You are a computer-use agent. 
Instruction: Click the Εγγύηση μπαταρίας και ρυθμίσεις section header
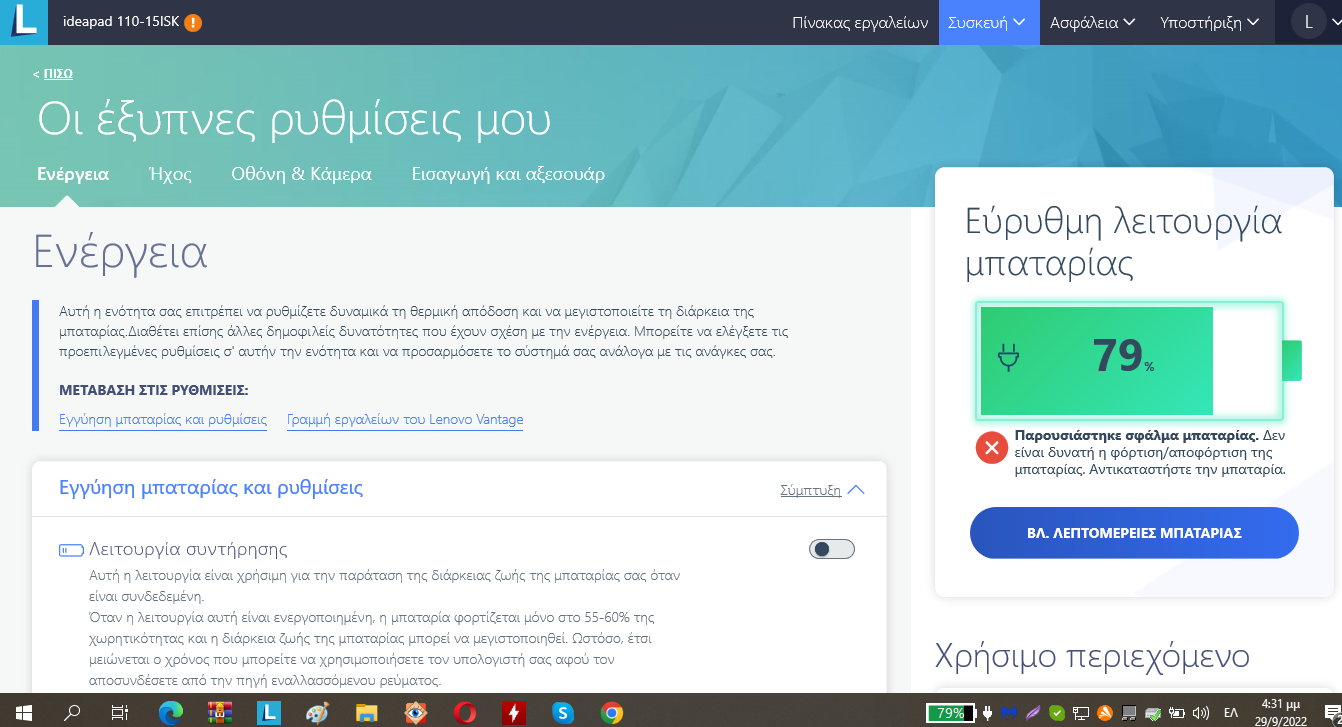pyautogui.click(x=211, y=488)
